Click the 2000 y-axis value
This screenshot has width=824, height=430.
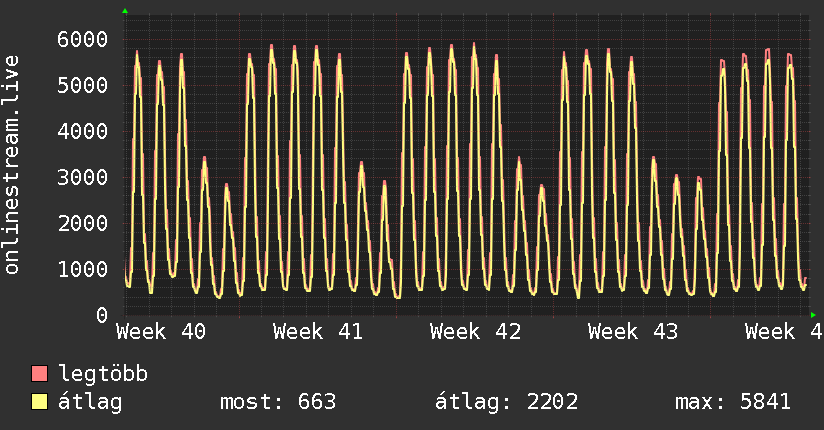point(83,223)
